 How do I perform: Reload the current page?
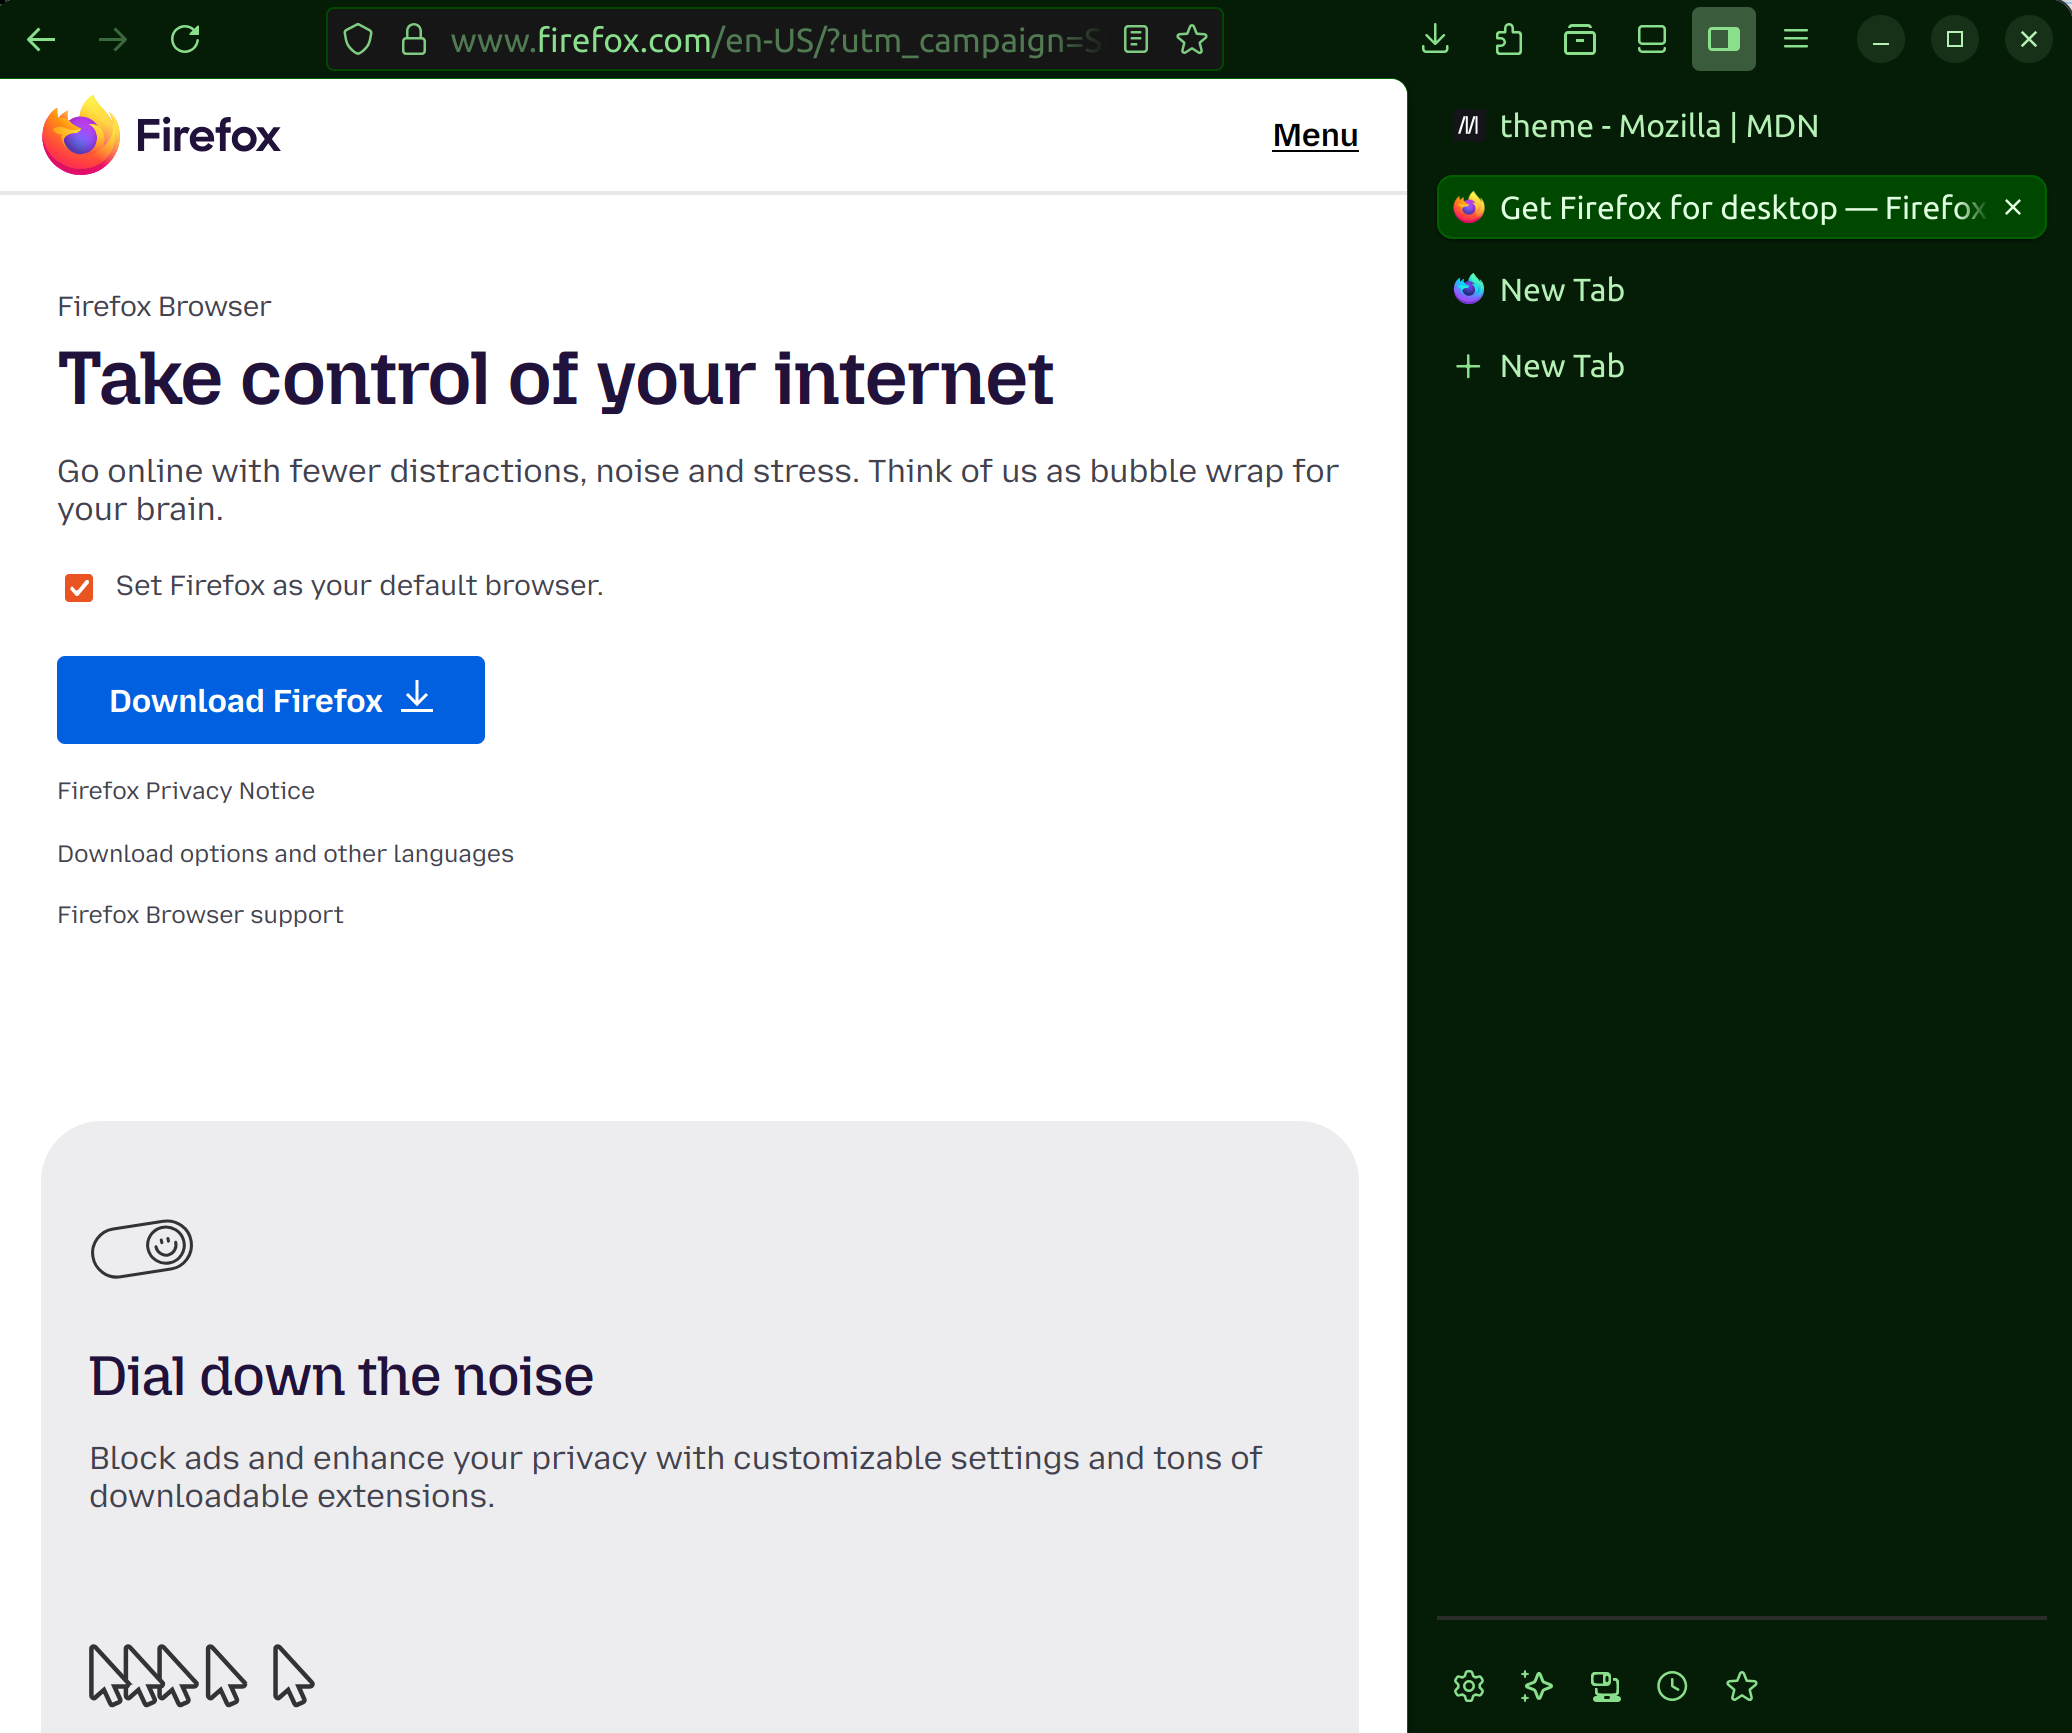(185, 40)
